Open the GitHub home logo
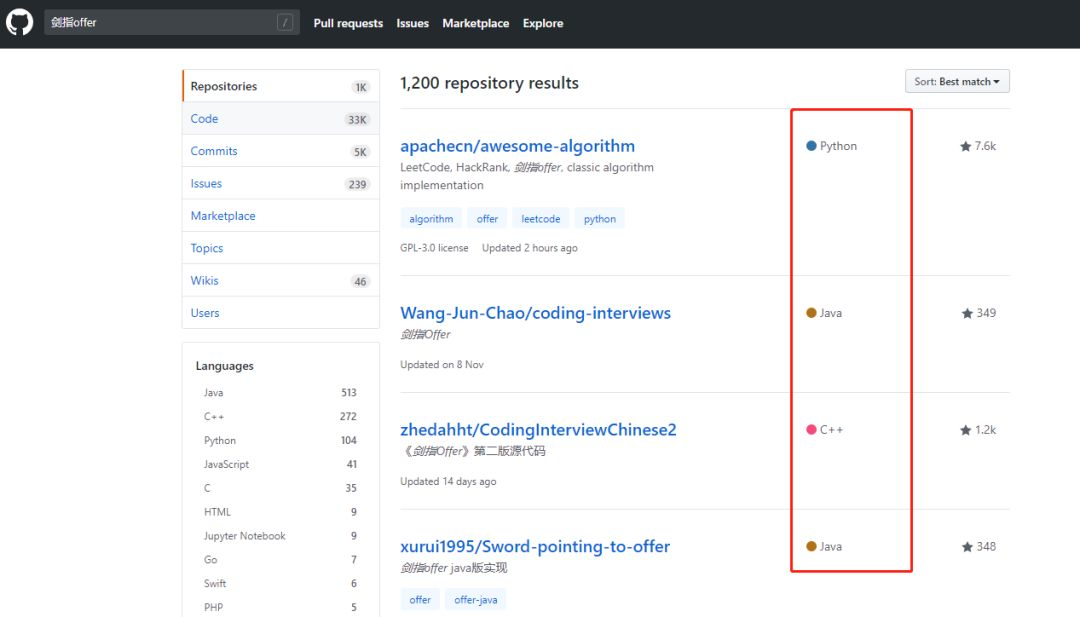This screenshot has width=1080, height=617. click(19, 22)
